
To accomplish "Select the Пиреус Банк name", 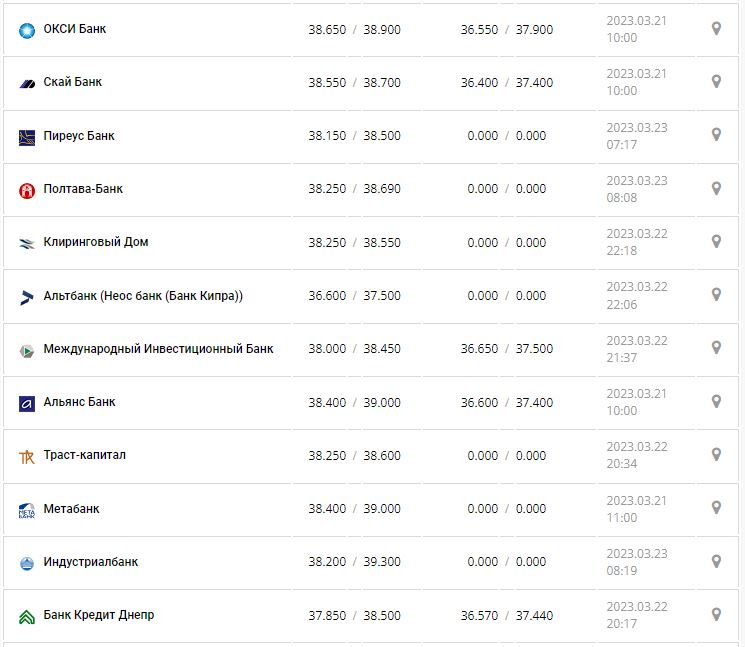I will pyautogui.click(x=79, y=136).
